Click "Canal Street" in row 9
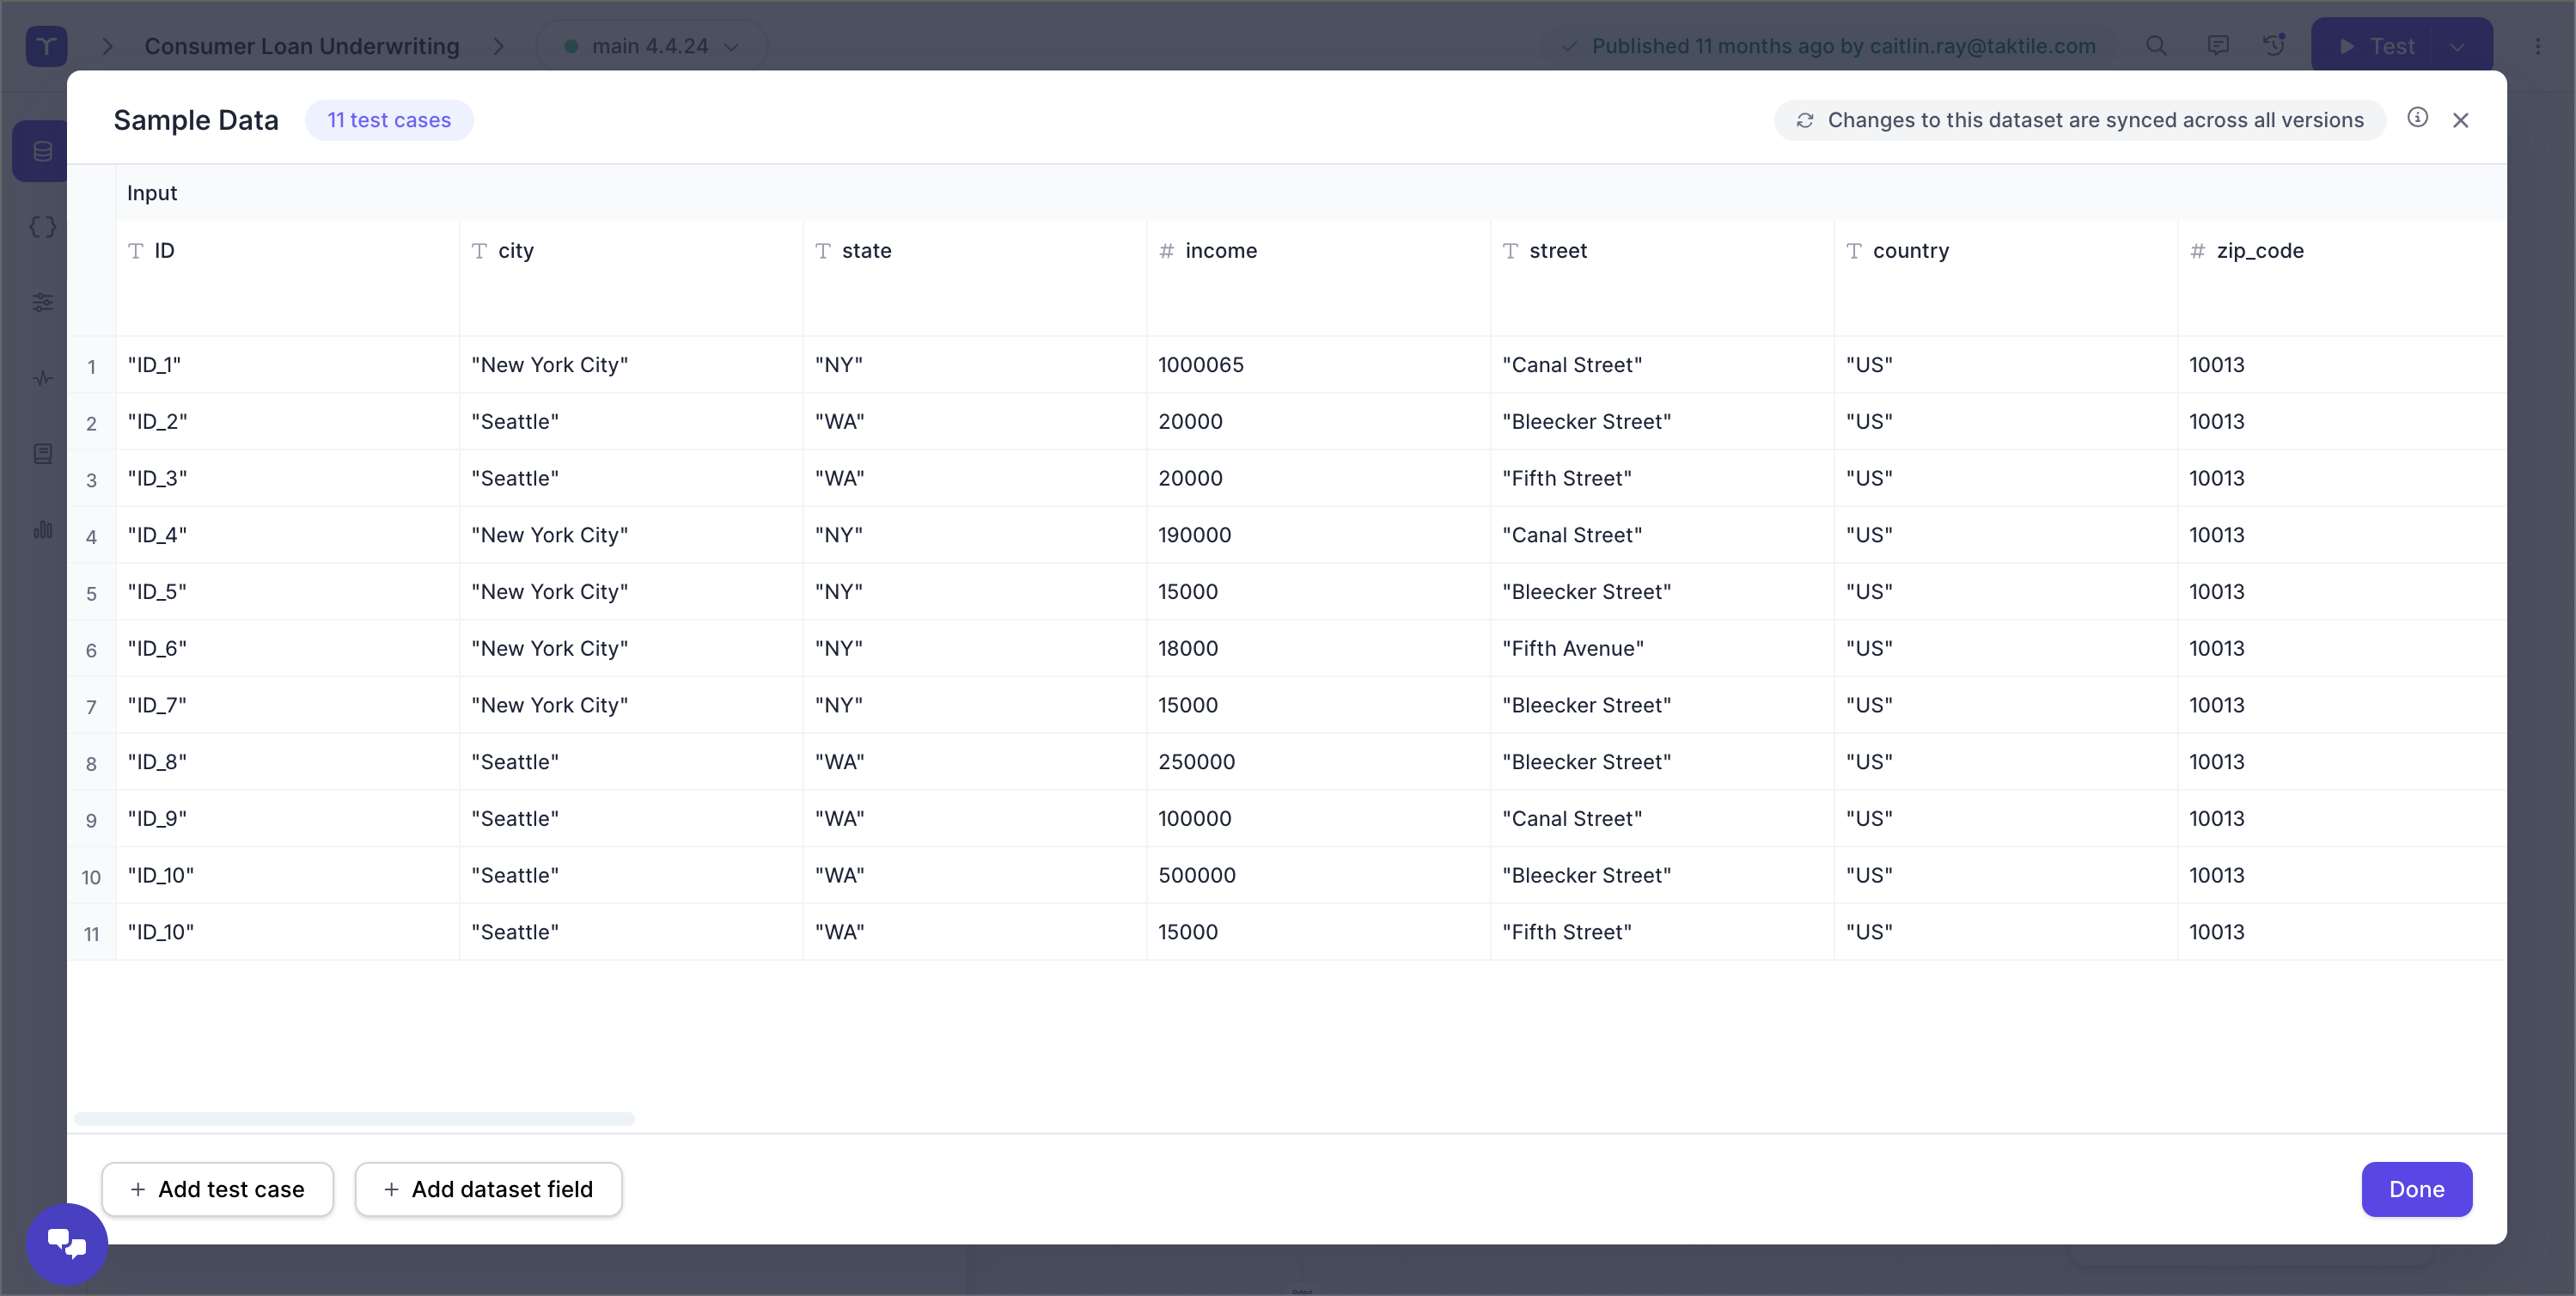 pyautogui.click(x=1662, y=819)
